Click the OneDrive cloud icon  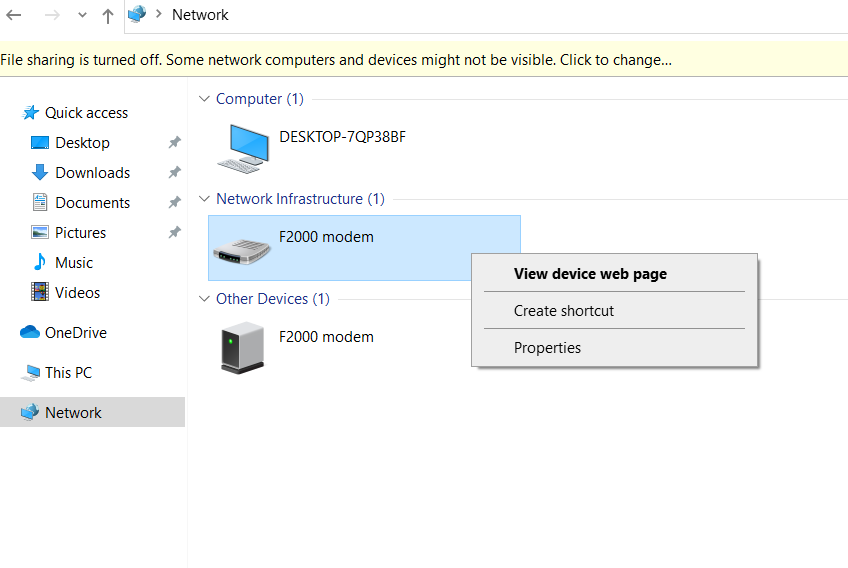pyautogui.click(x=30, y=332)
